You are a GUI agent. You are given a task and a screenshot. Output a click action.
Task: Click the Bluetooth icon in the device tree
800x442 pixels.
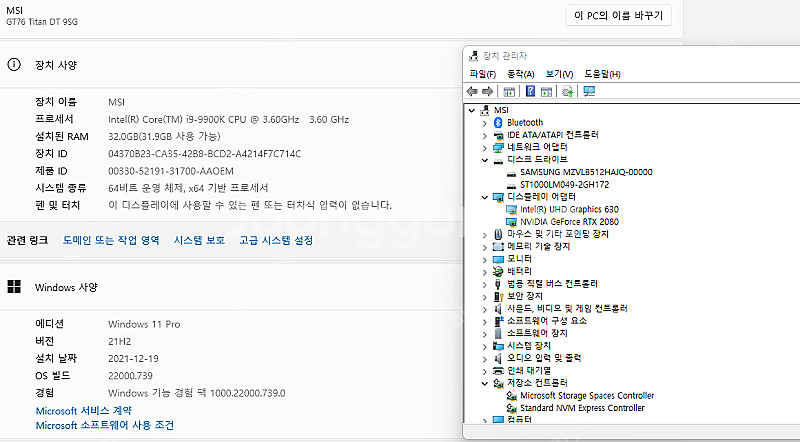click(x=498, y=122)
